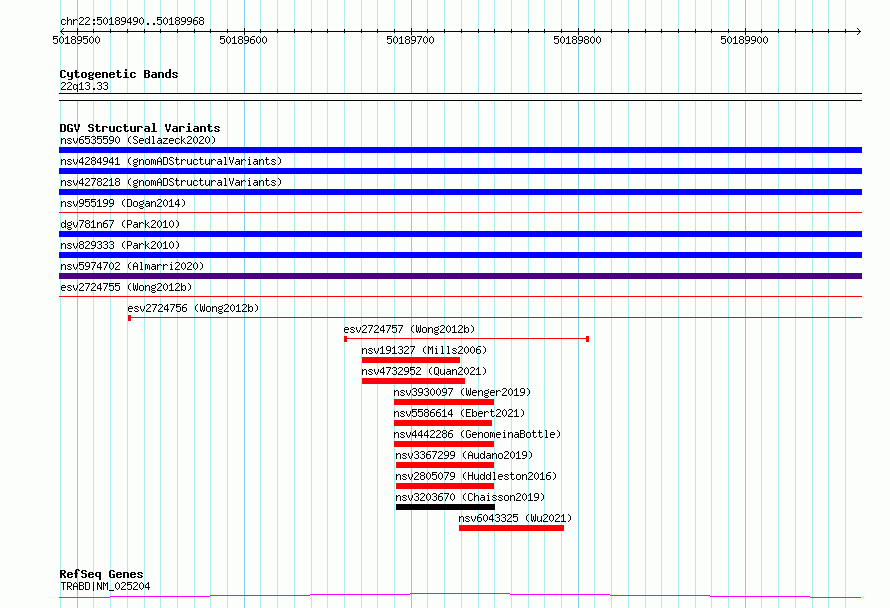Viewport: 890px width, 608px height.
Task: Open the nsv3930097 (Wenger2019) label
Action: click(462, 392)
